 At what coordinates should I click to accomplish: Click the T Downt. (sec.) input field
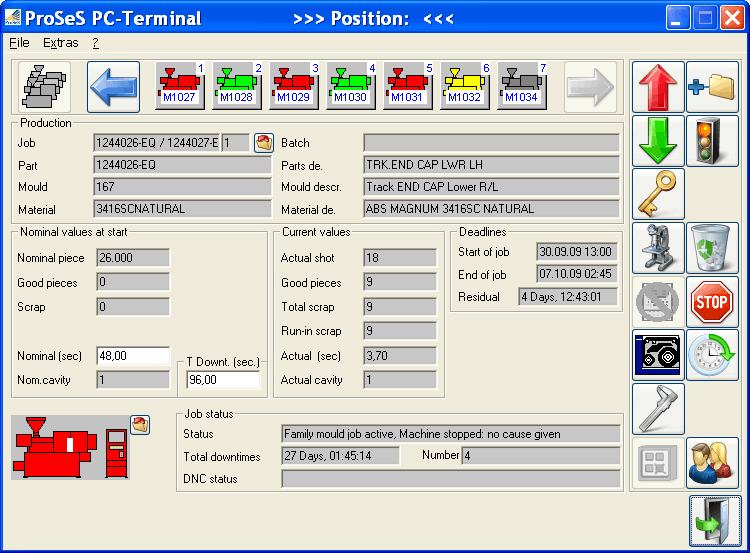223,380
